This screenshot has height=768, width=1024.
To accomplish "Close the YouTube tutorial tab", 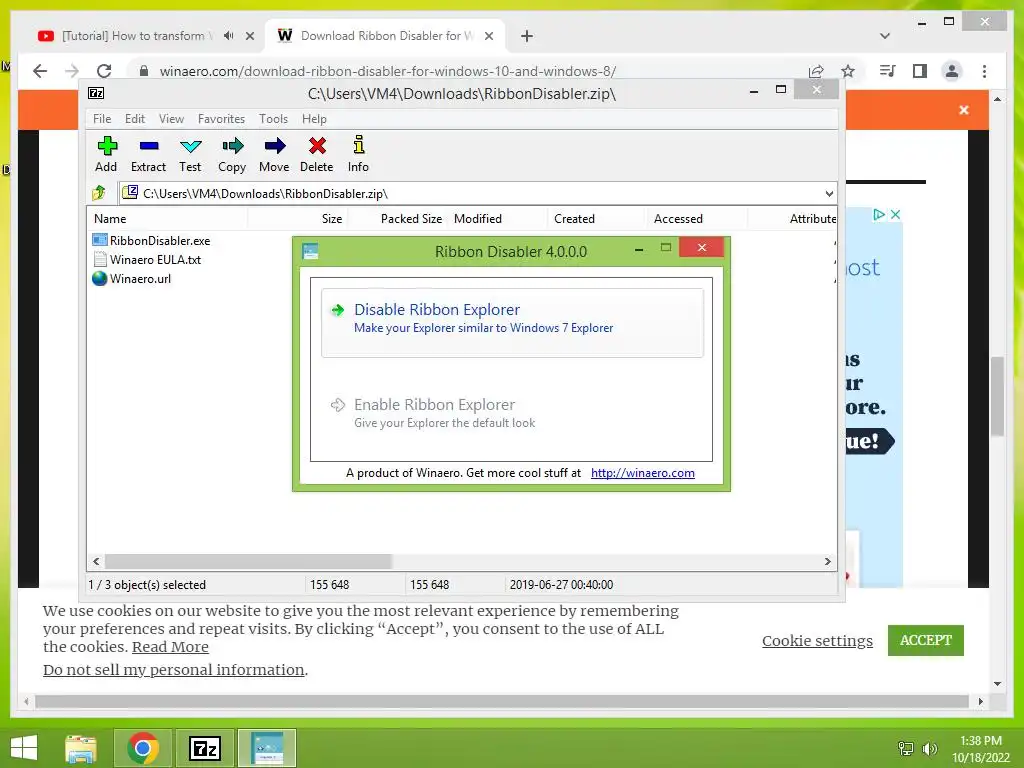I will click(x=249, y=36).
